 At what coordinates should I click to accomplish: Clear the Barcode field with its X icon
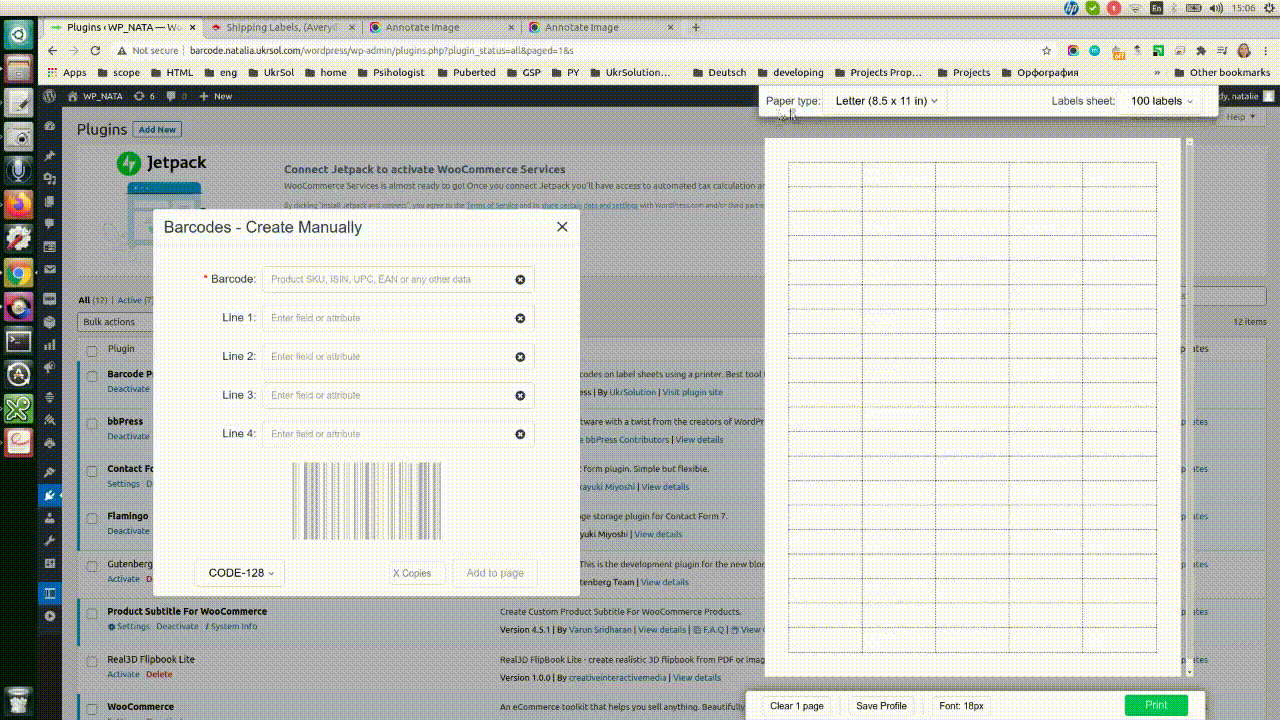[520, 280]
